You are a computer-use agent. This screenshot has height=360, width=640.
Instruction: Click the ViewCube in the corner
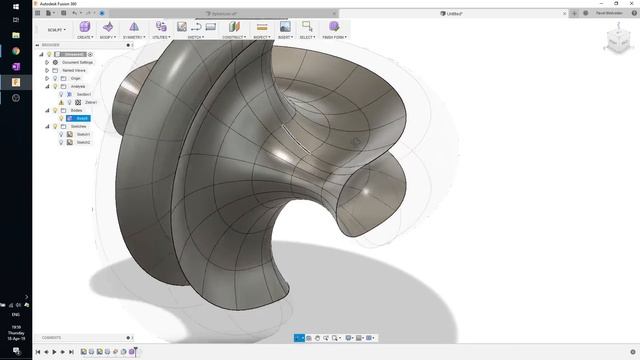[618, 40]
